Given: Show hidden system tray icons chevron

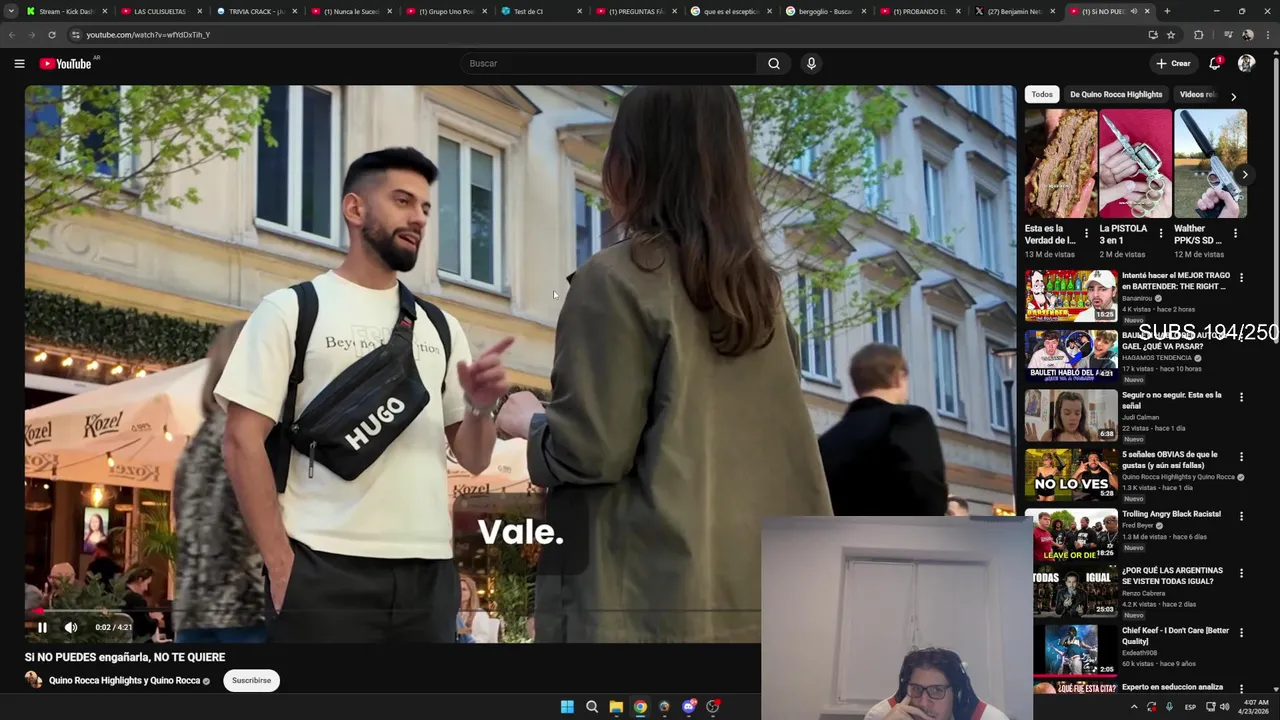Looking at the screenshot, I should tap(1134, 707).
